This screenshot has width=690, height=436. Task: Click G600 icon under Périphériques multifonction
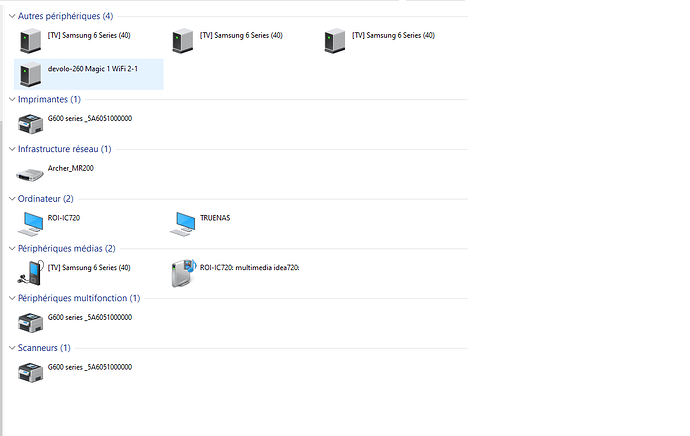(x=30, y=322)
